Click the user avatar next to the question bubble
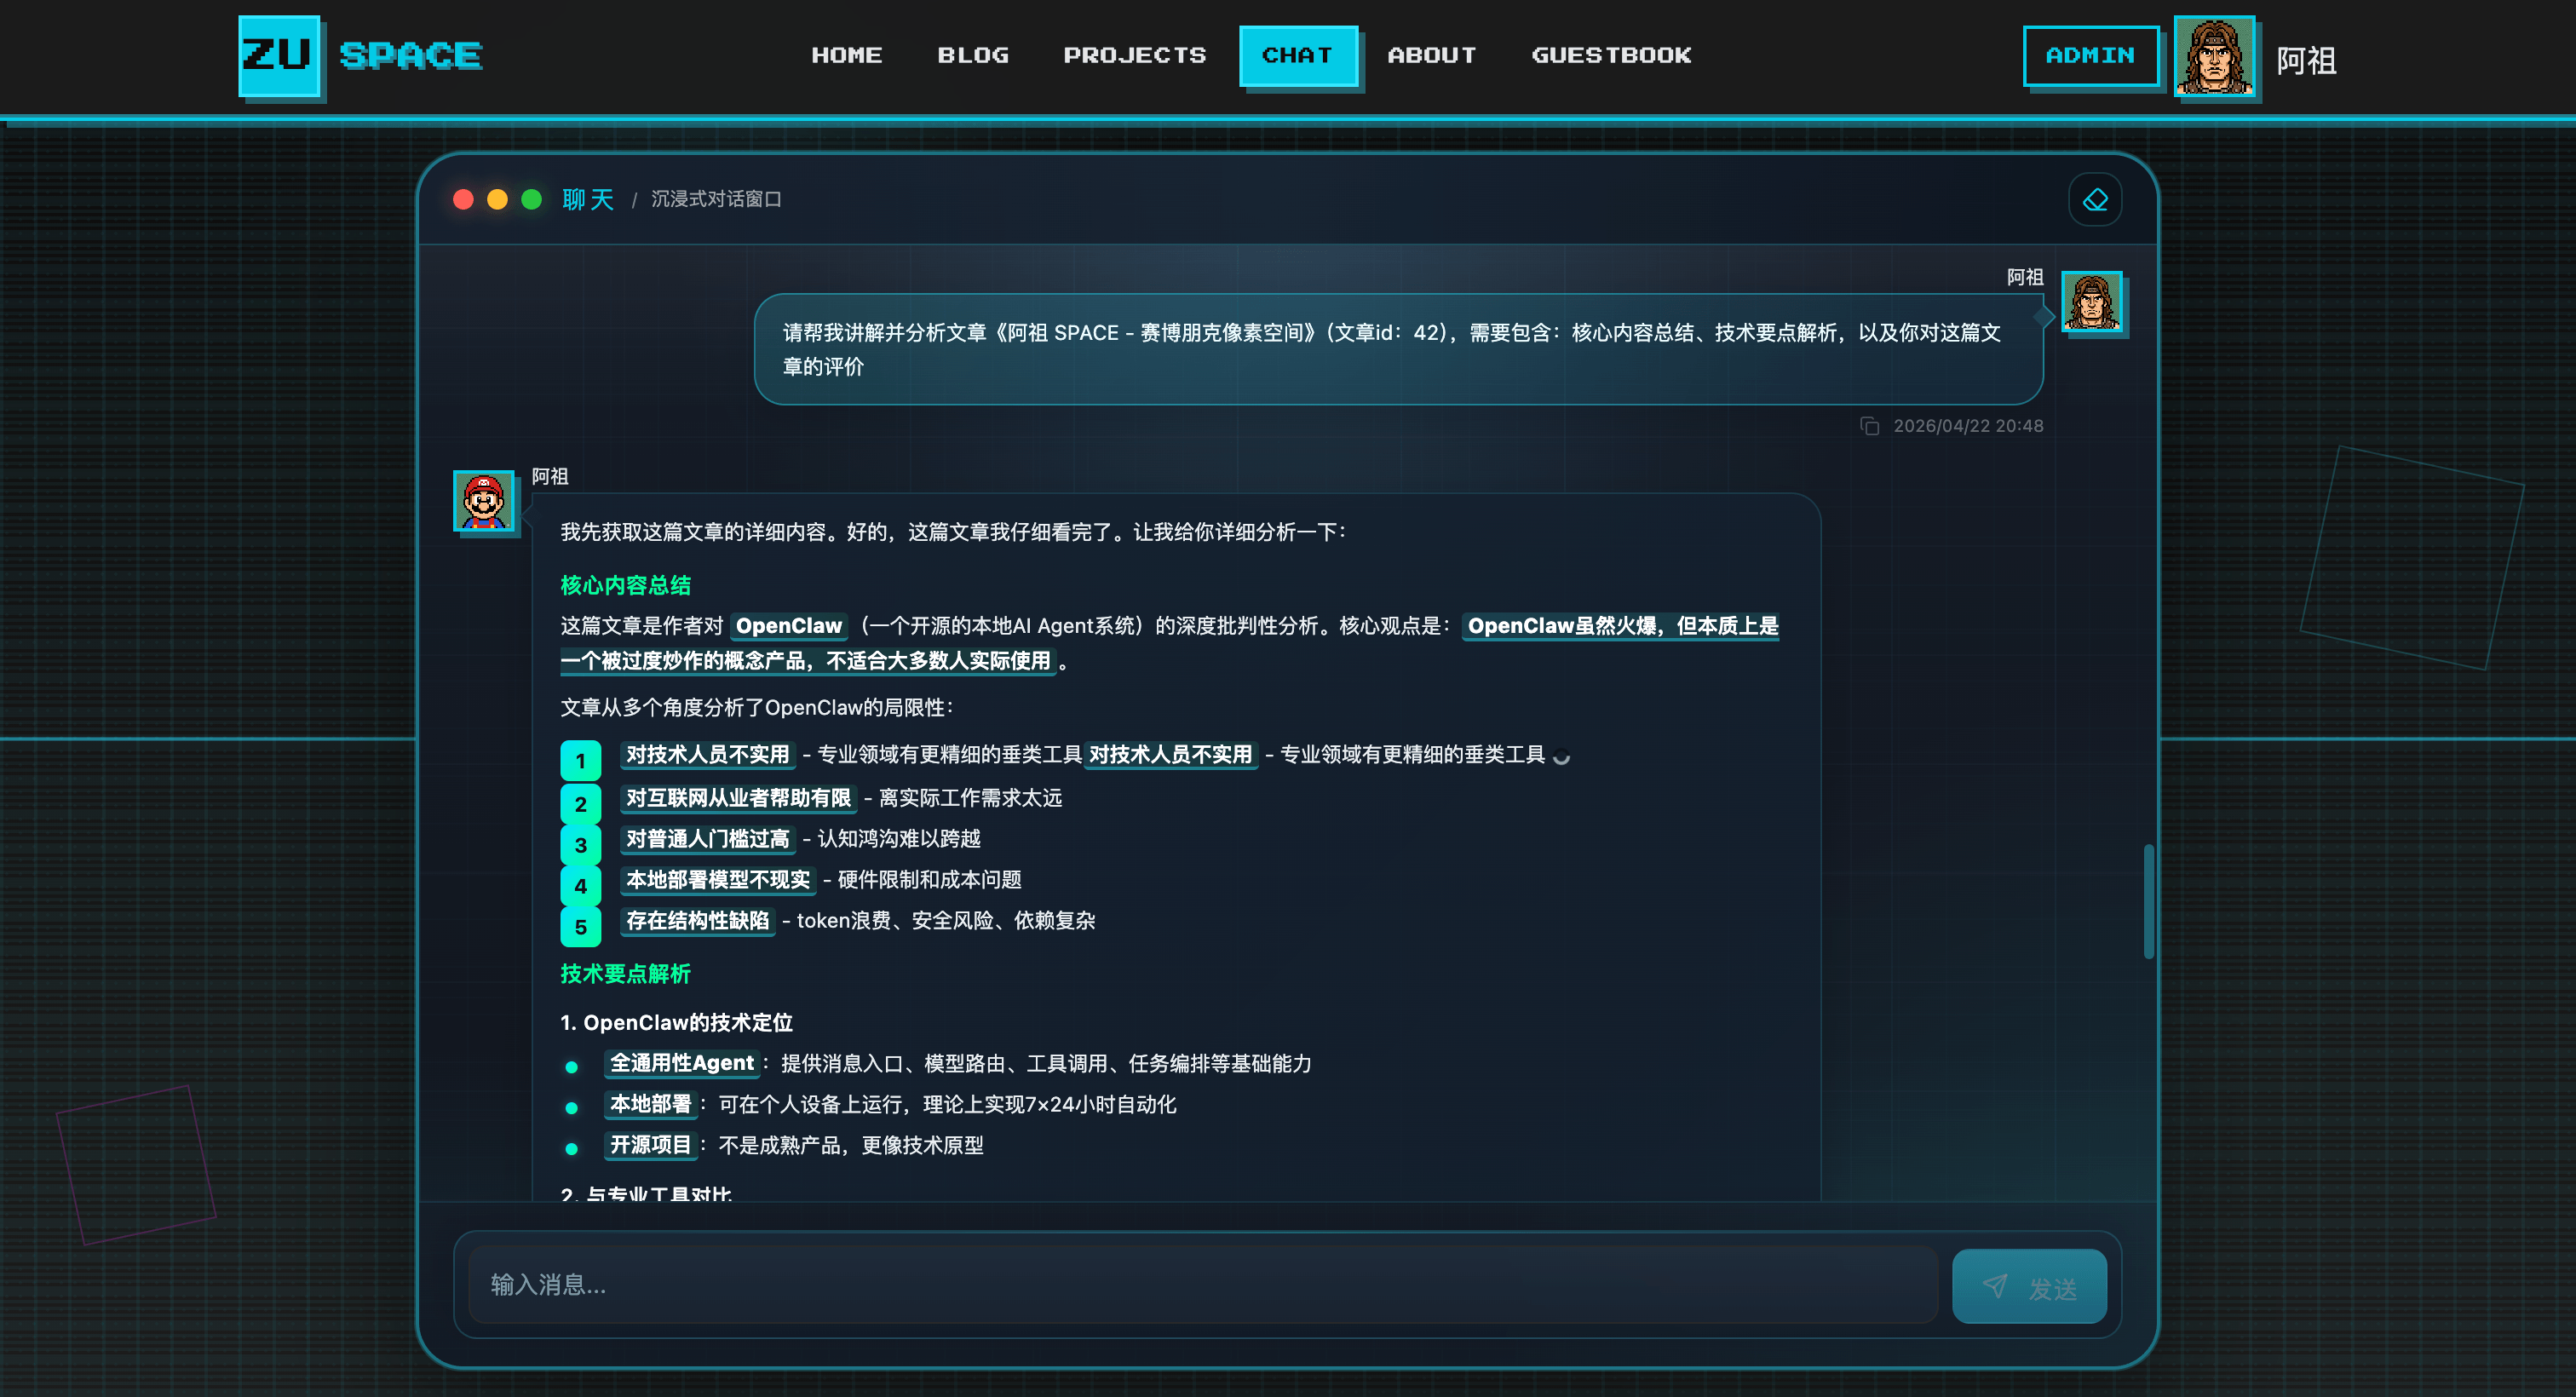 click(2095, 305)
